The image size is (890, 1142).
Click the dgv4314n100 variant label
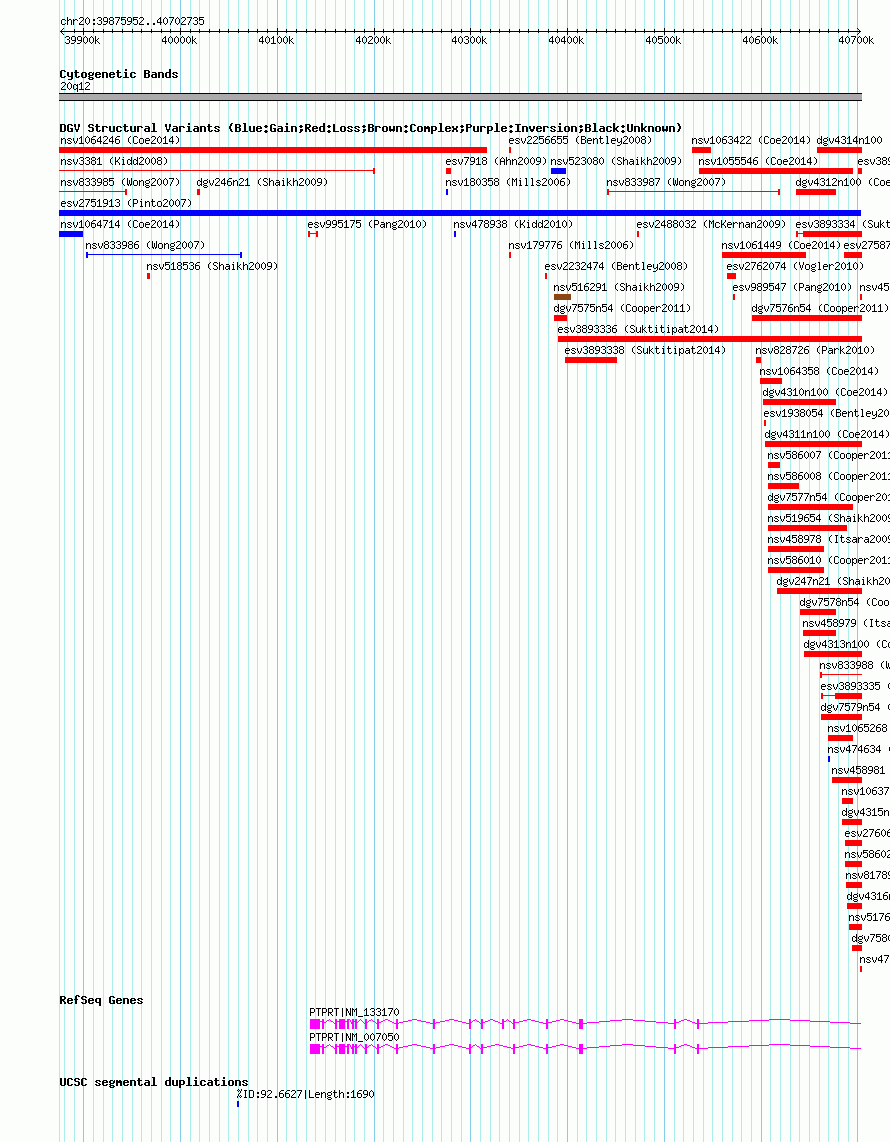849,141
